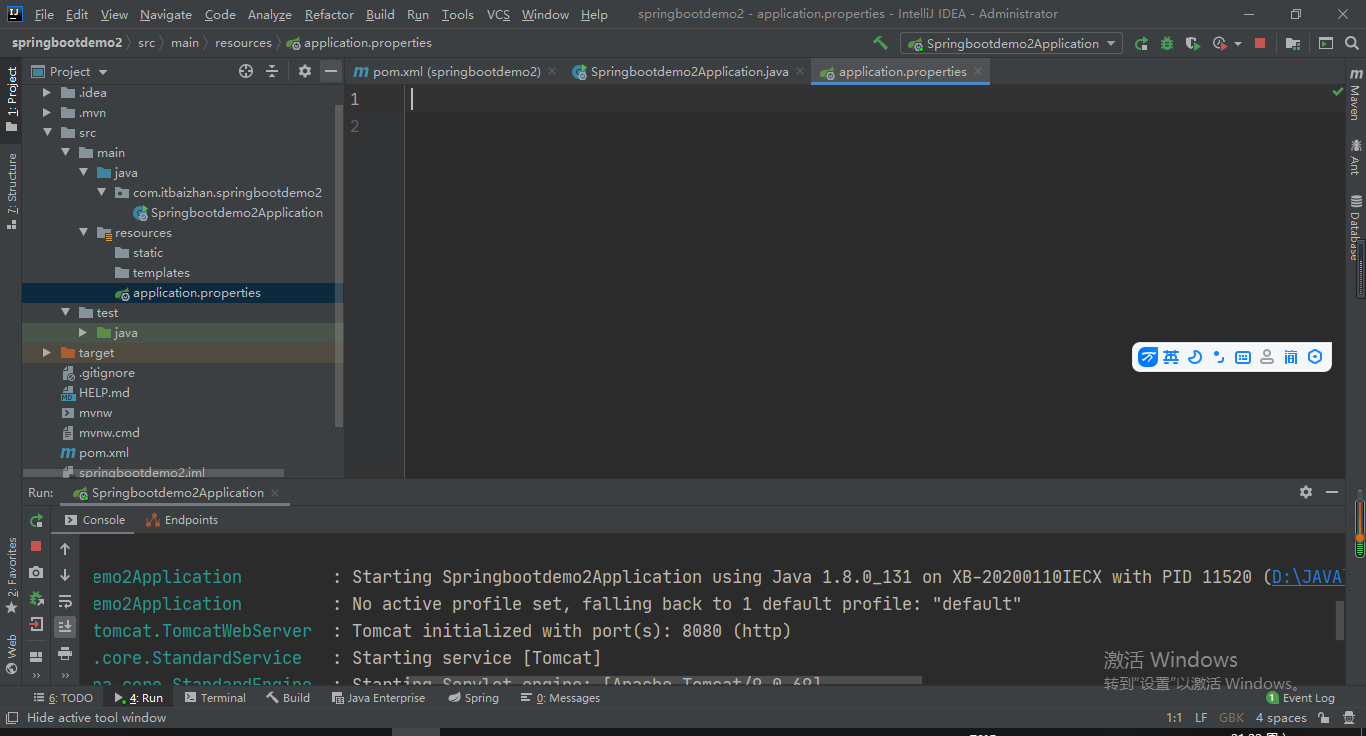Dump threads with camera icon

(36, 572)
